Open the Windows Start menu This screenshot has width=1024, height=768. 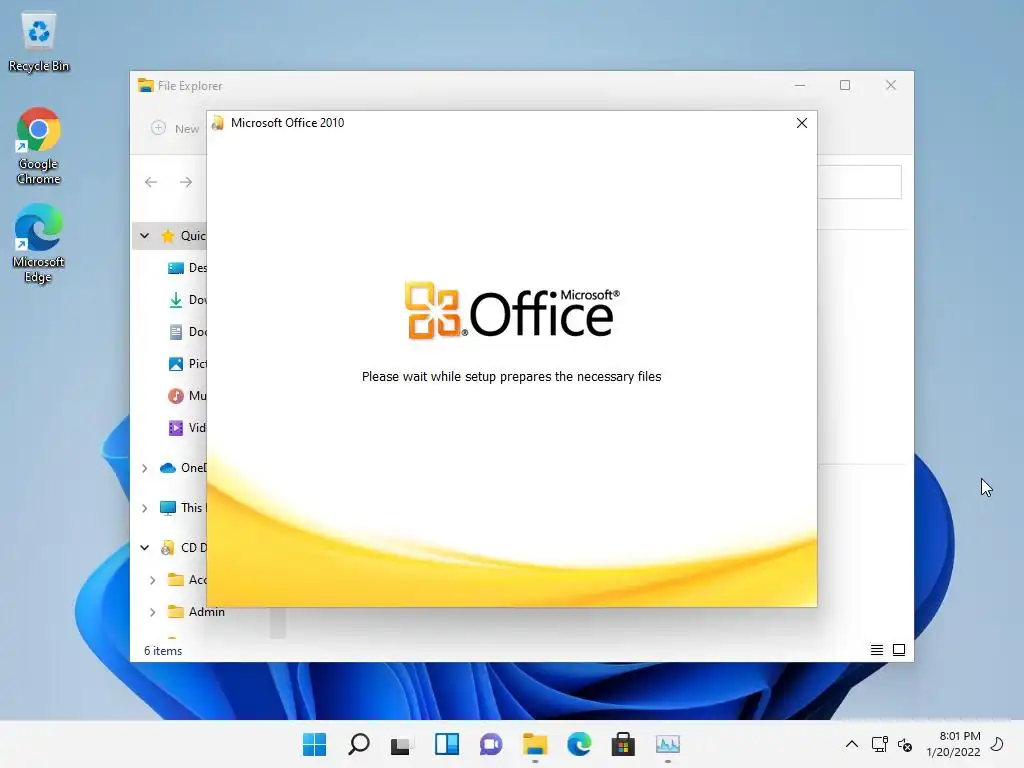click(x=314, y=744)
